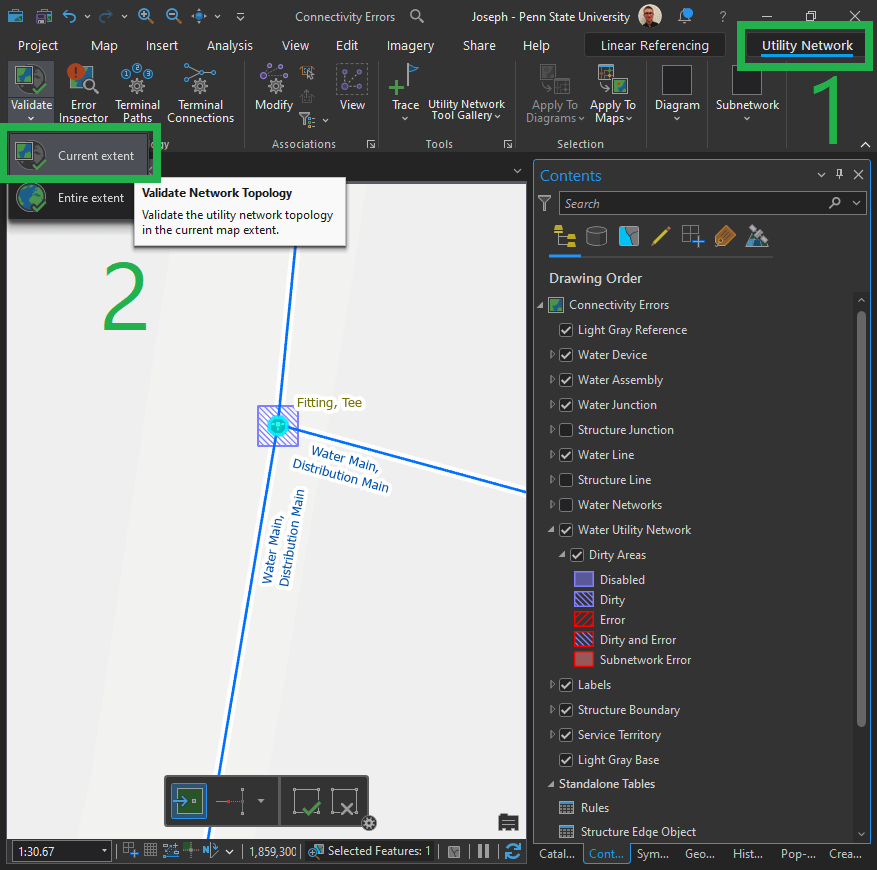Open the map scale dropdown

click(104, 851)
